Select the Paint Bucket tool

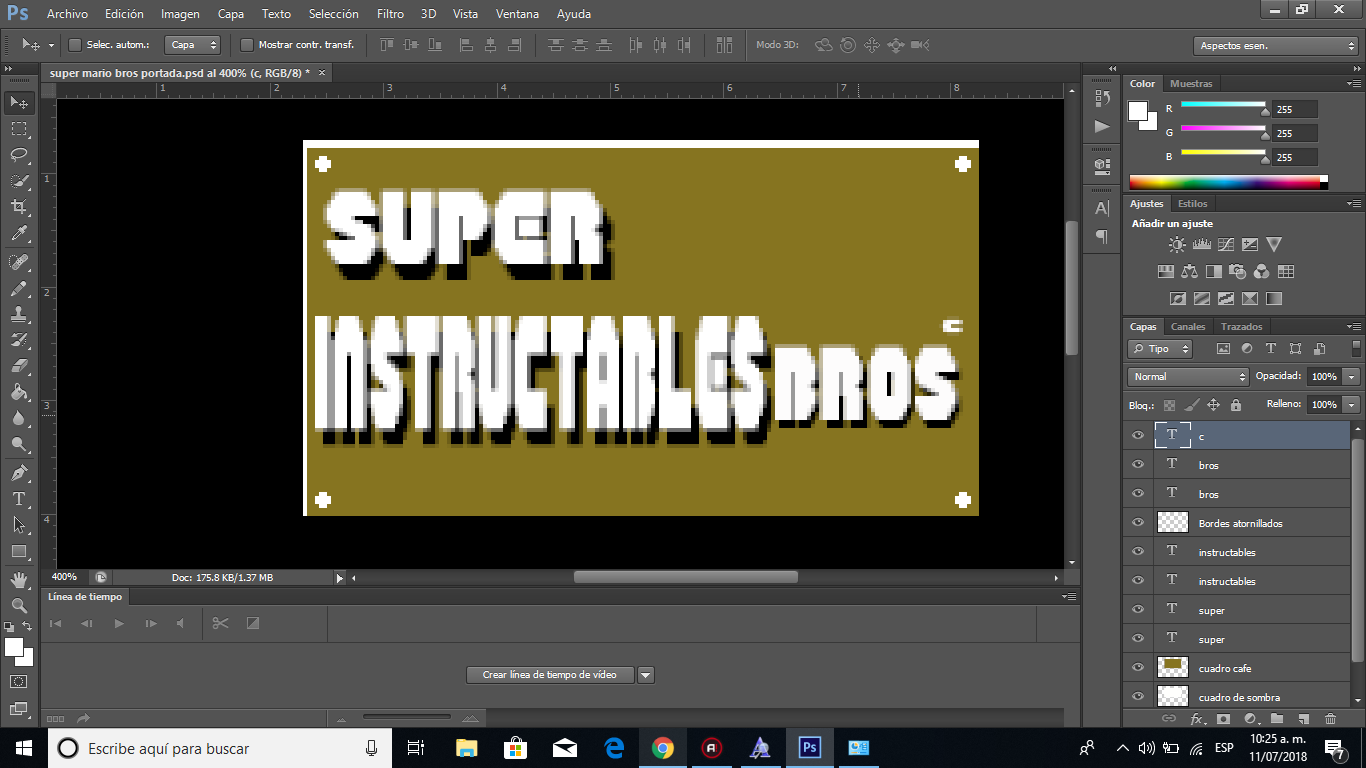(18, 392)
